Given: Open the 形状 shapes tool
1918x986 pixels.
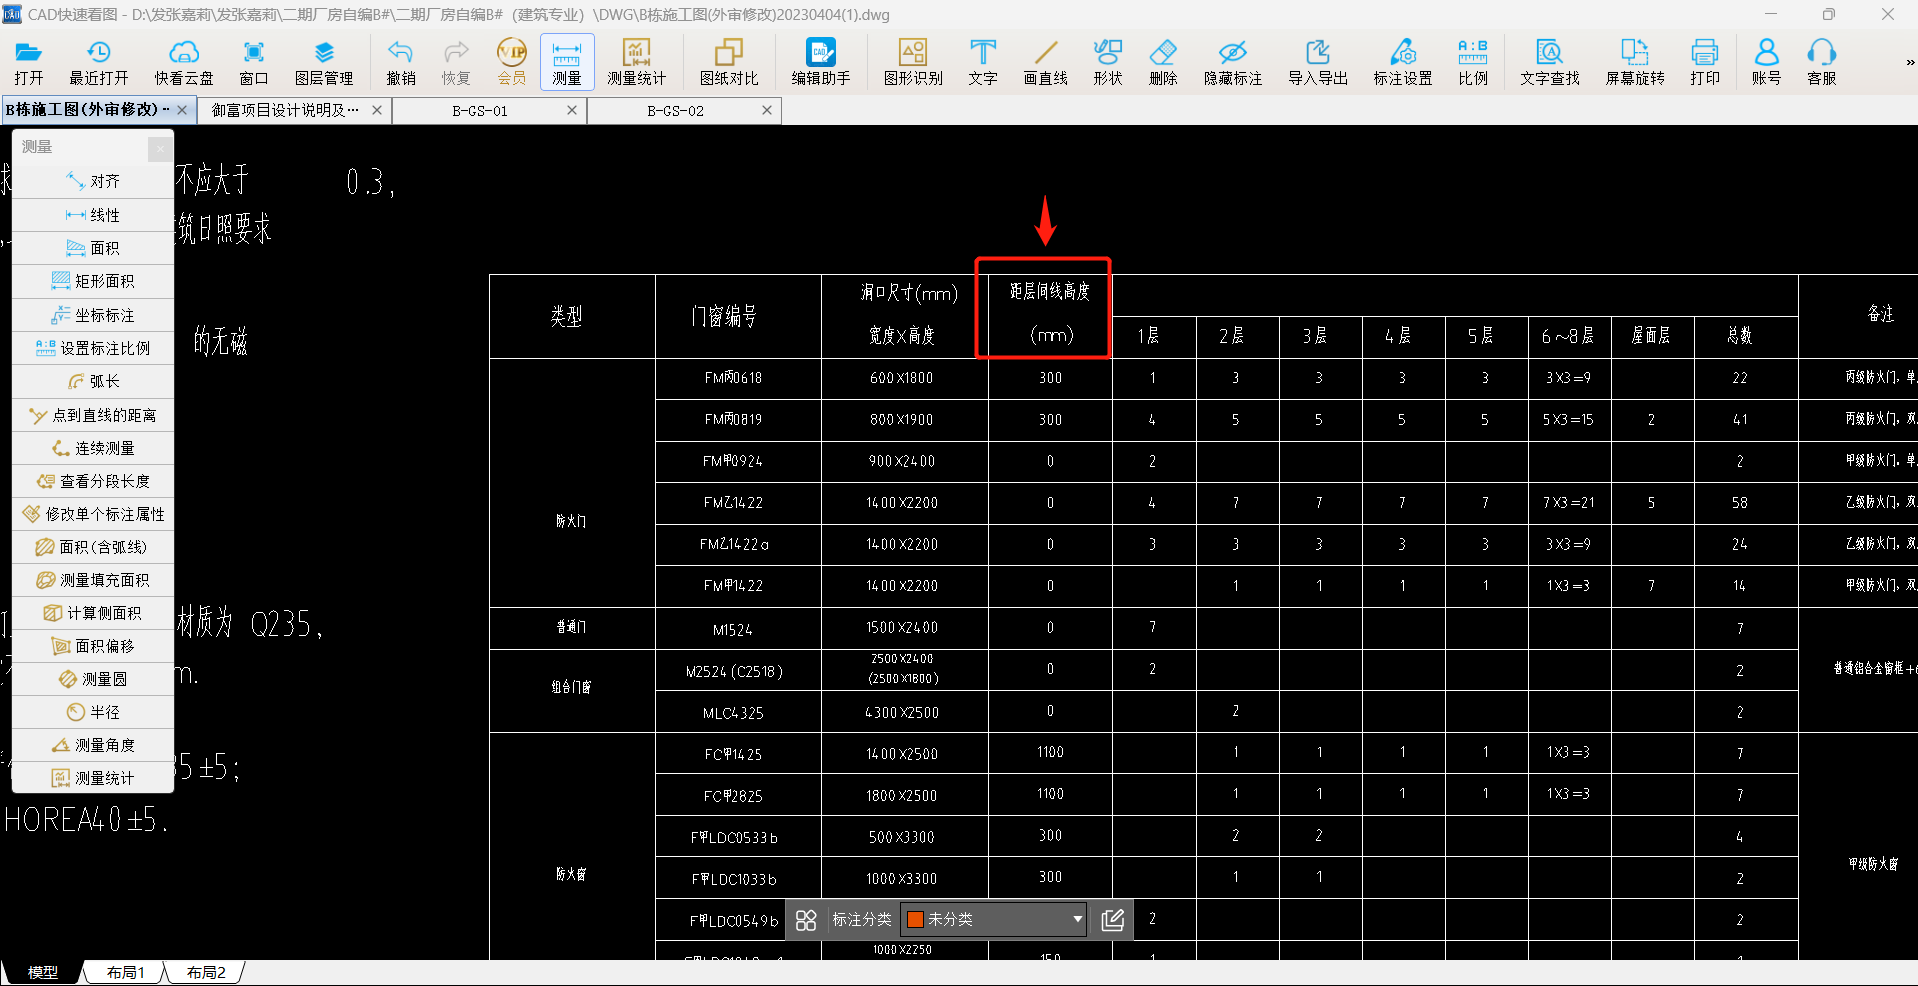Looking at the screenshot, I should coord(1108,62).
